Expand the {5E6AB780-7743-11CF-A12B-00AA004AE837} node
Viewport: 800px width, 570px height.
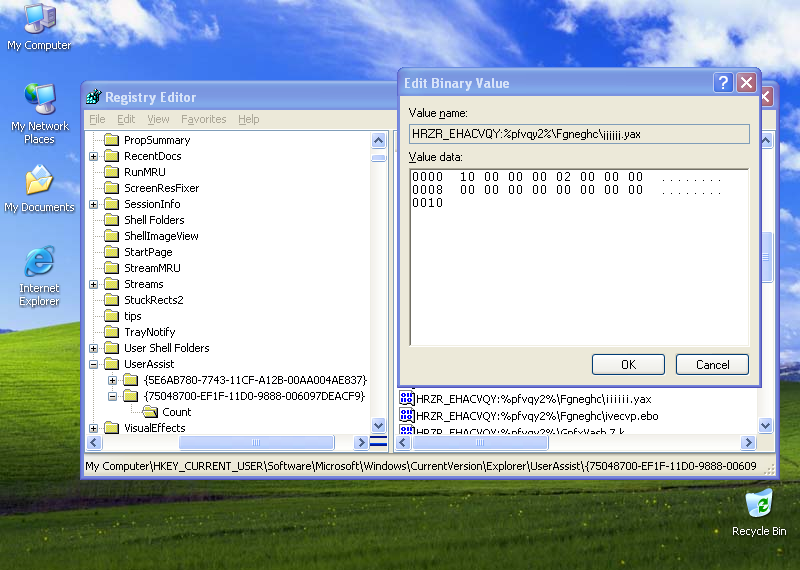click(113, 380)
